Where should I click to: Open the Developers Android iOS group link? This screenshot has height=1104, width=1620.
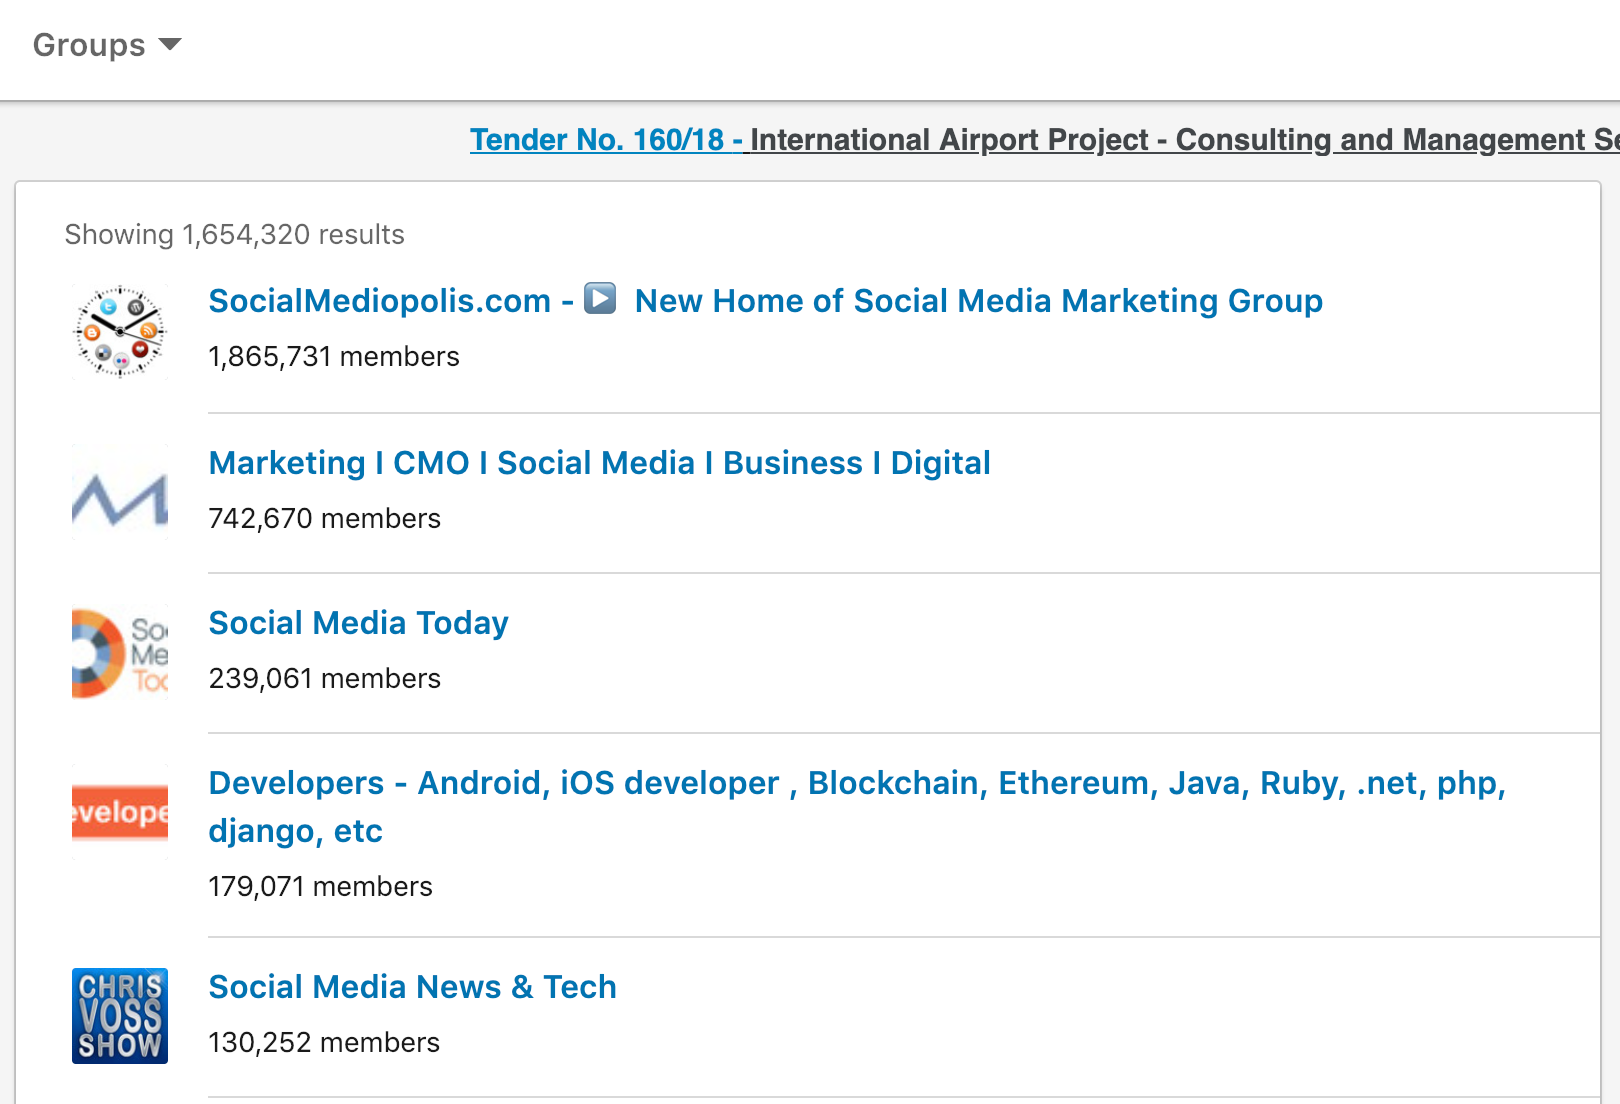[857, 806]
